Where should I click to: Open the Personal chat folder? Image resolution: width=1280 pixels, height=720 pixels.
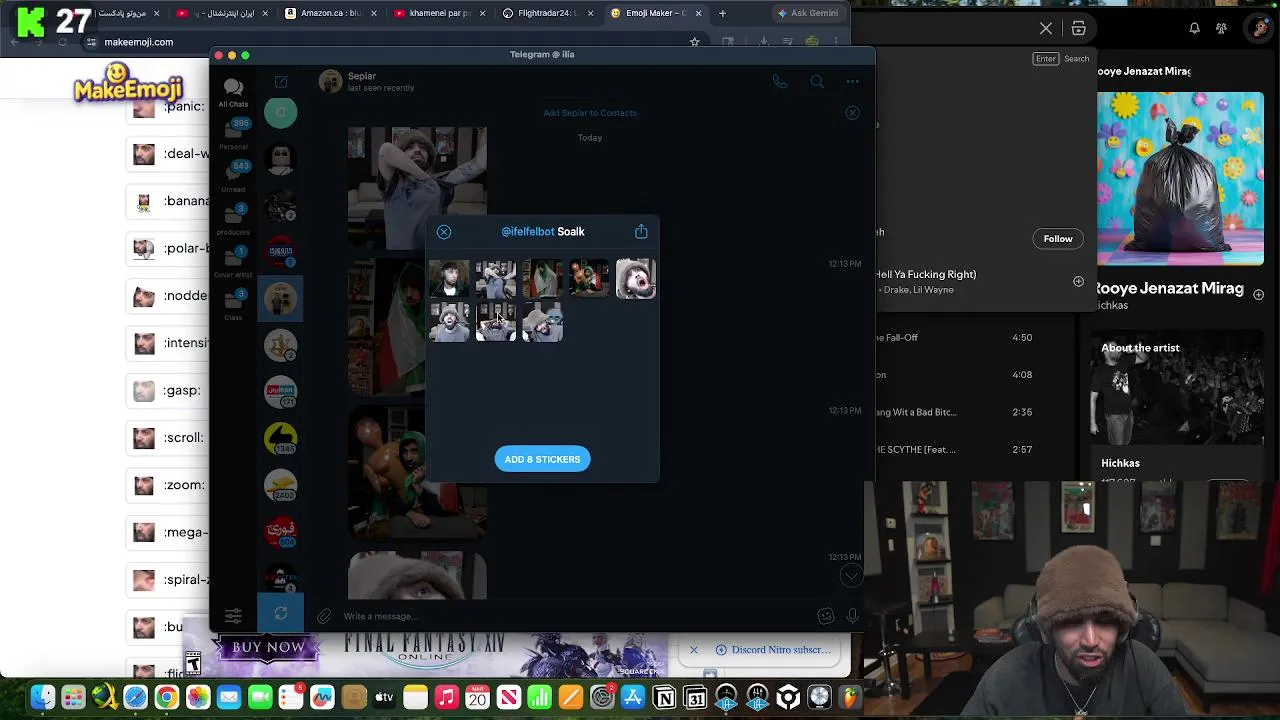click(233, 135)
